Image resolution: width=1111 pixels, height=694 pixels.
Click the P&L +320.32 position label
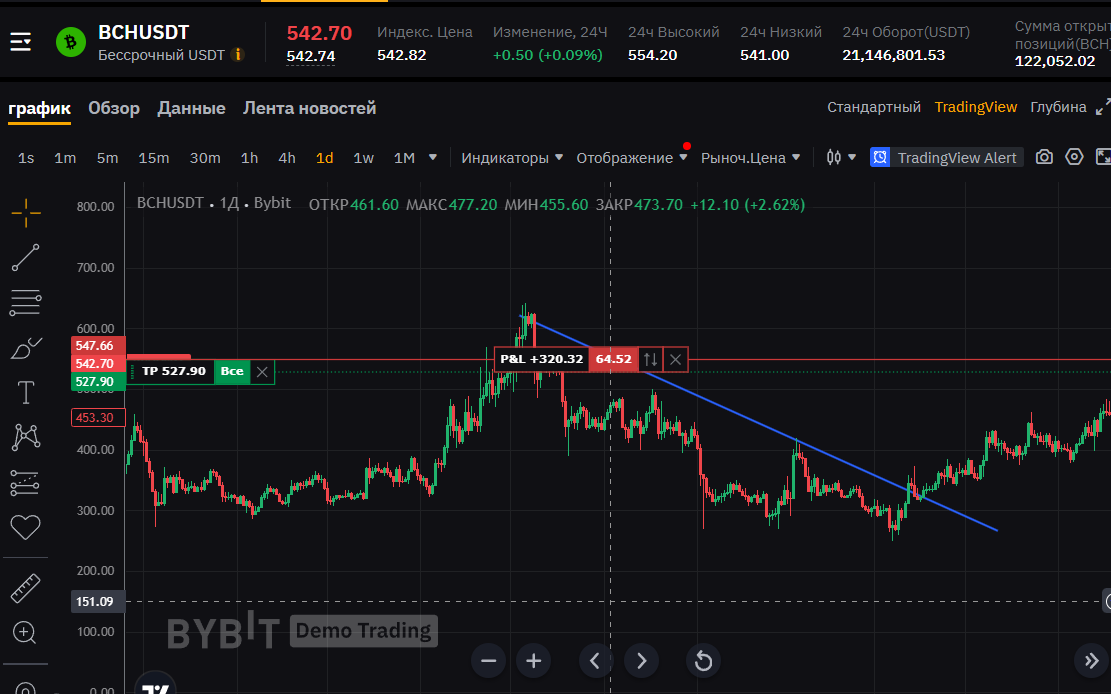pos(541,359)
